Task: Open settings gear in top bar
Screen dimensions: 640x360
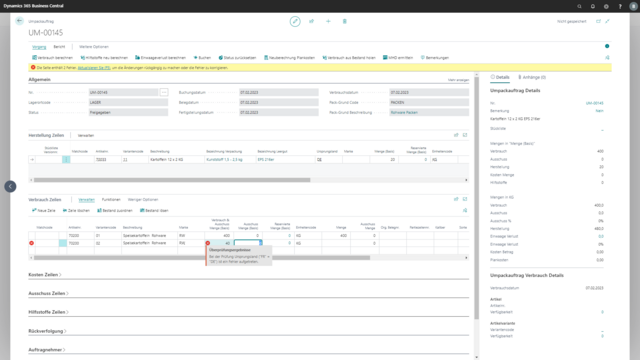Action: click(606, 6)
